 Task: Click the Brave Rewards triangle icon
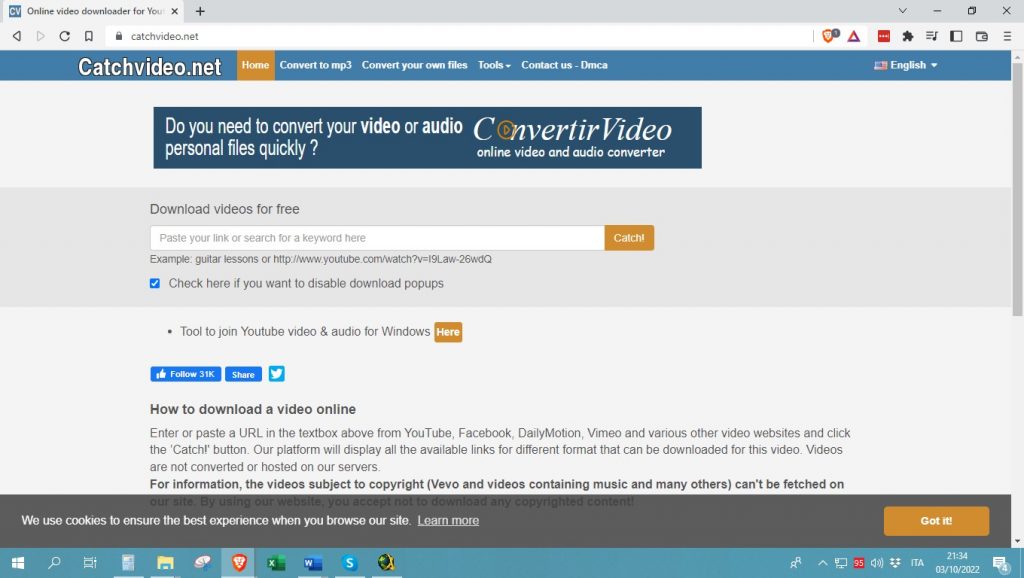[x=855, y=37]
